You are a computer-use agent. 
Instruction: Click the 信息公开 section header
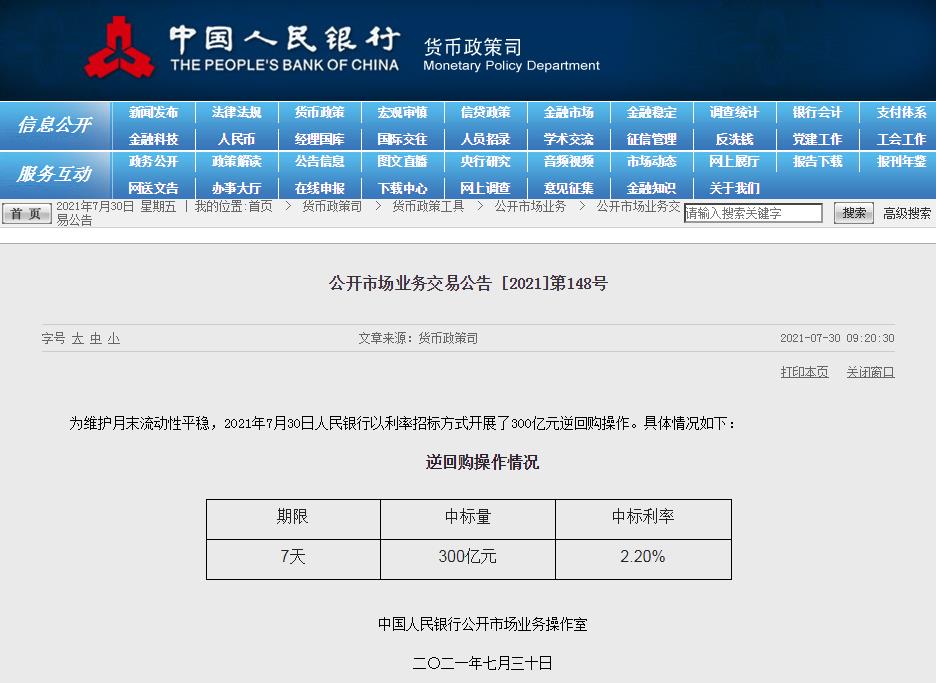click(54, 126)
